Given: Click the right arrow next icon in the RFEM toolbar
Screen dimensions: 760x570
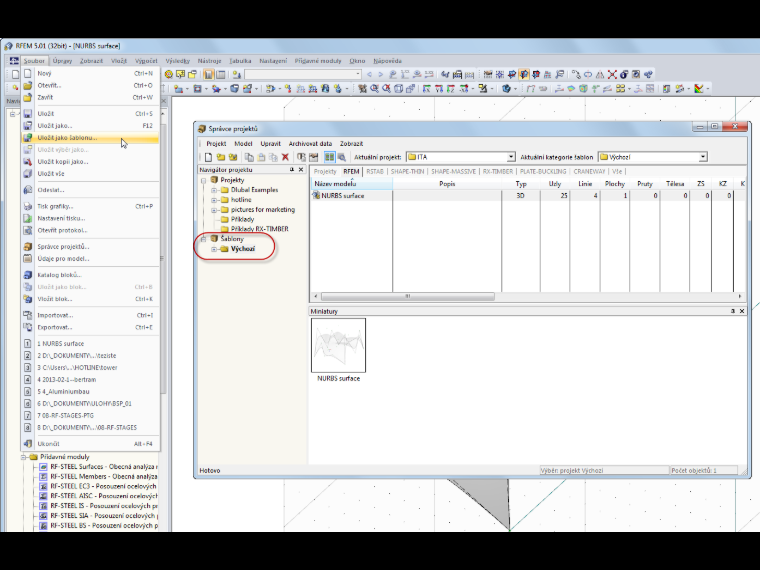Looking at the screenshot, I should click(x=380, y=74).
